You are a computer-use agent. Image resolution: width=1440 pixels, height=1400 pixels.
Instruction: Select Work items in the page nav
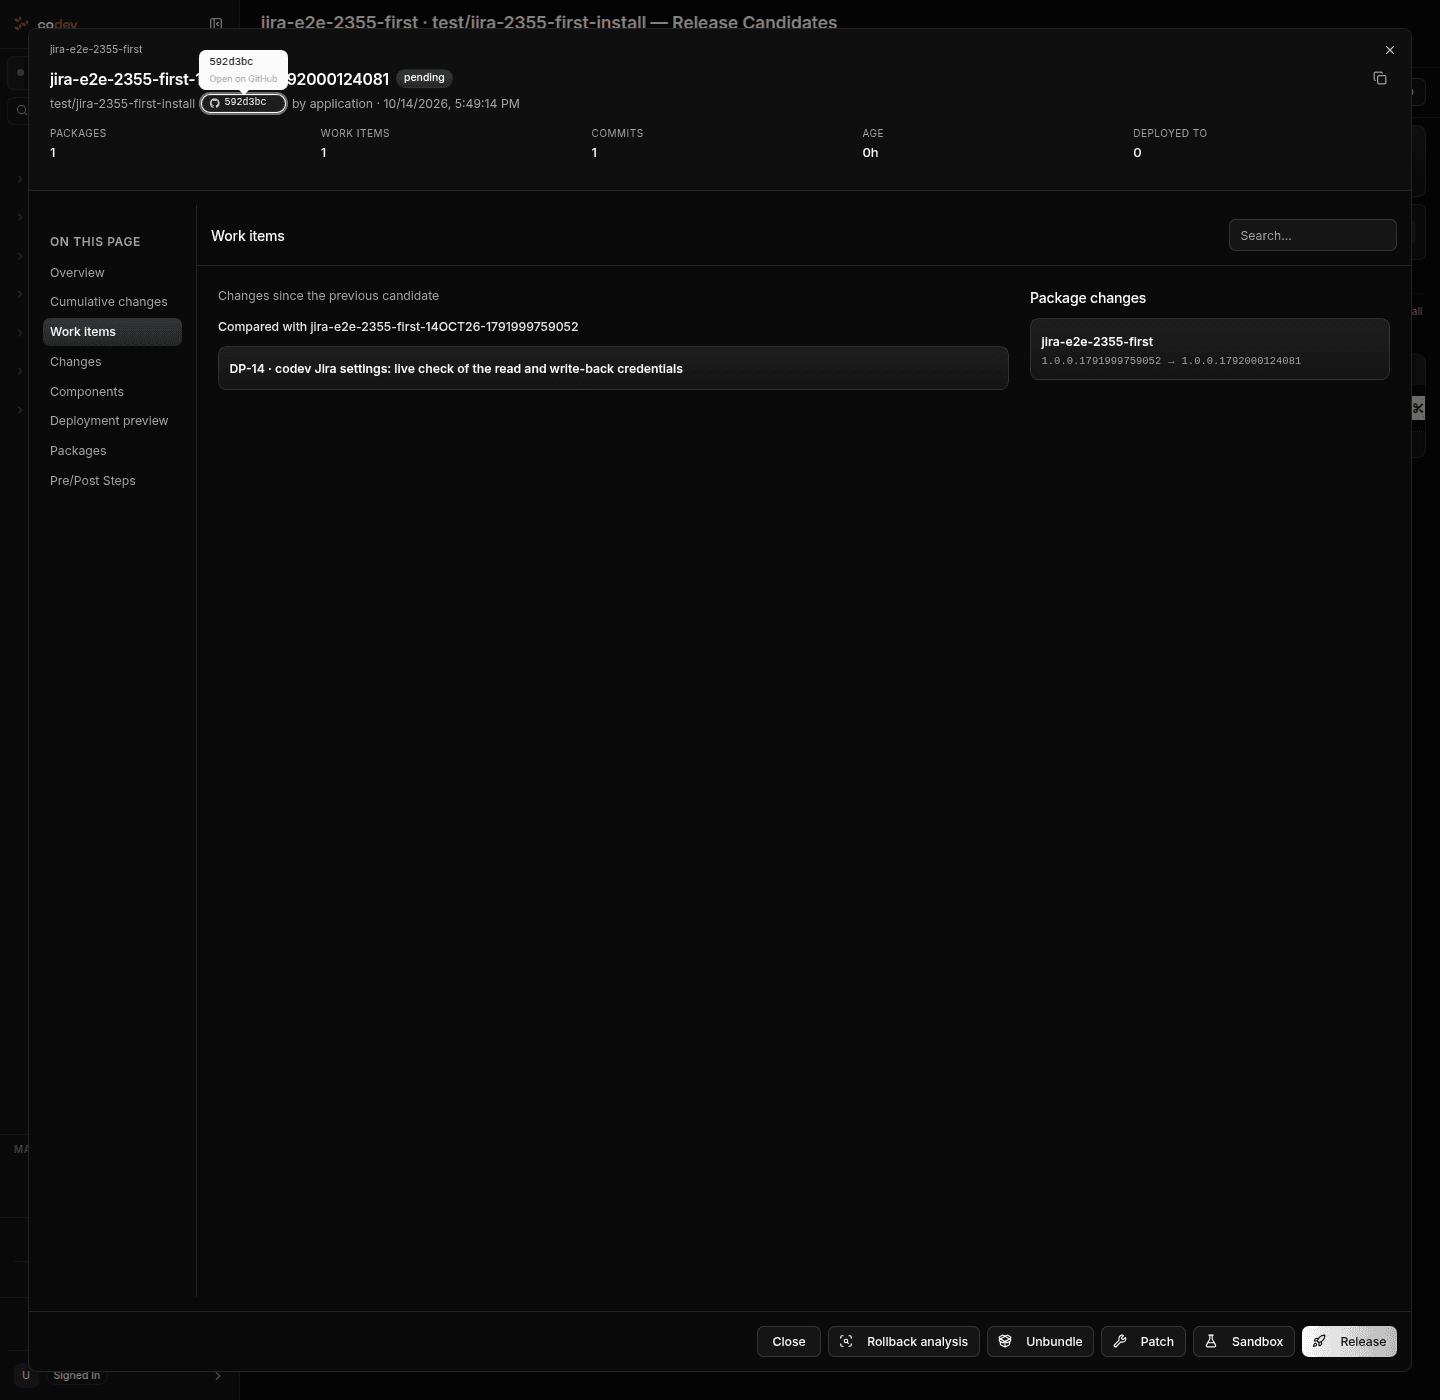[x=112, y=332]
